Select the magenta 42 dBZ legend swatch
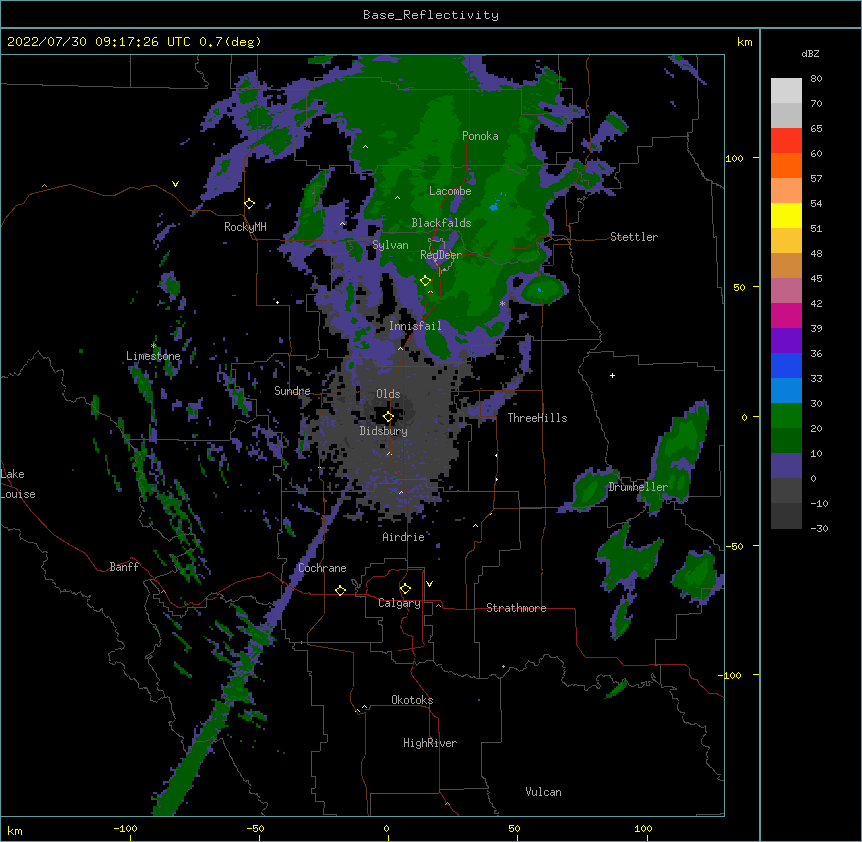862x842 pixels. pyautogui.click(x=786, y=315)
